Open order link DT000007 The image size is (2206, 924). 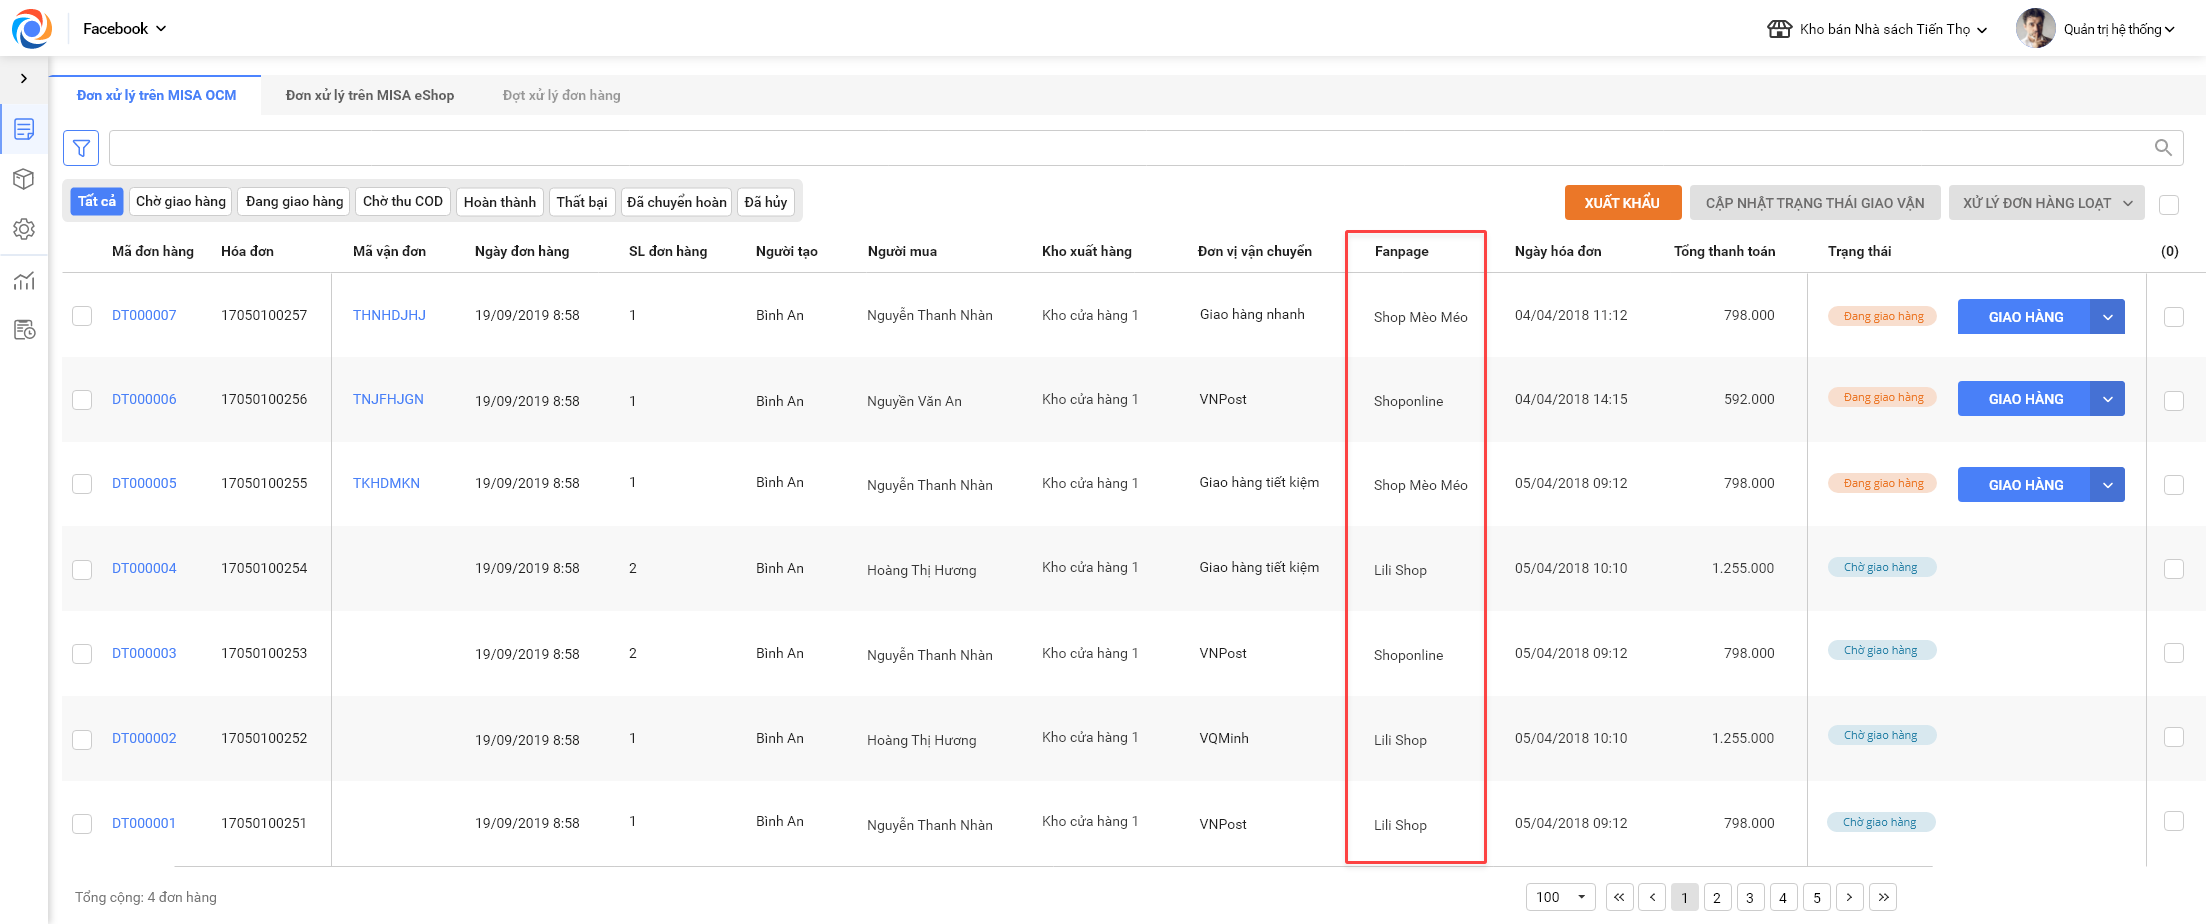[144, 315]
